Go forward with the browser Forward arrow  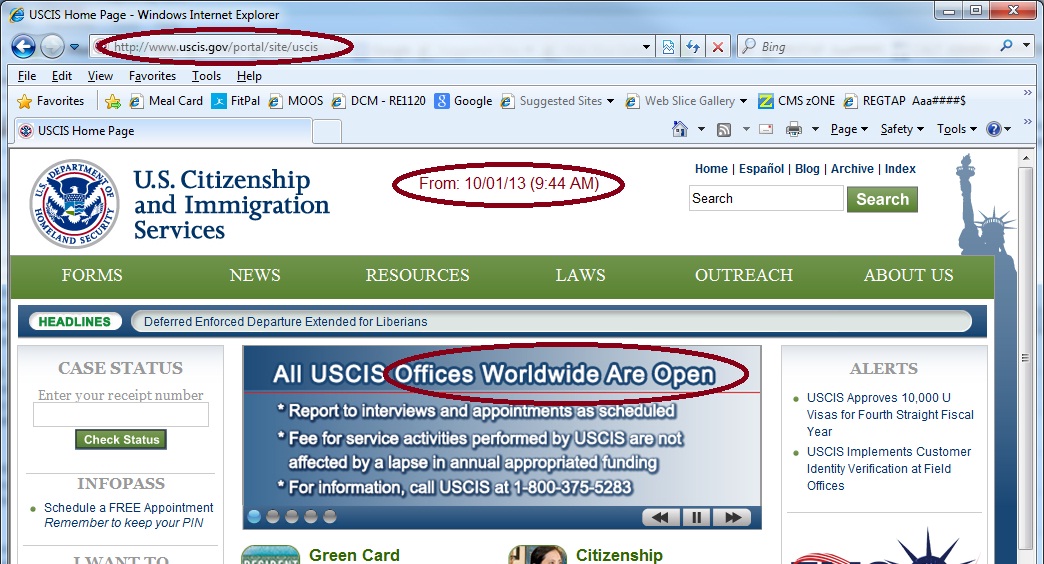coord(52,47)
